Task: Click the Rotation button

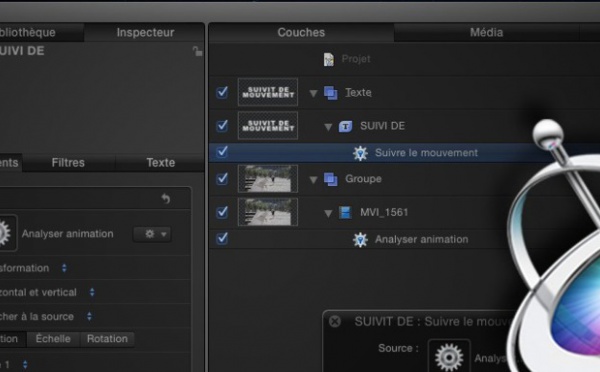Action: point(107,339)
